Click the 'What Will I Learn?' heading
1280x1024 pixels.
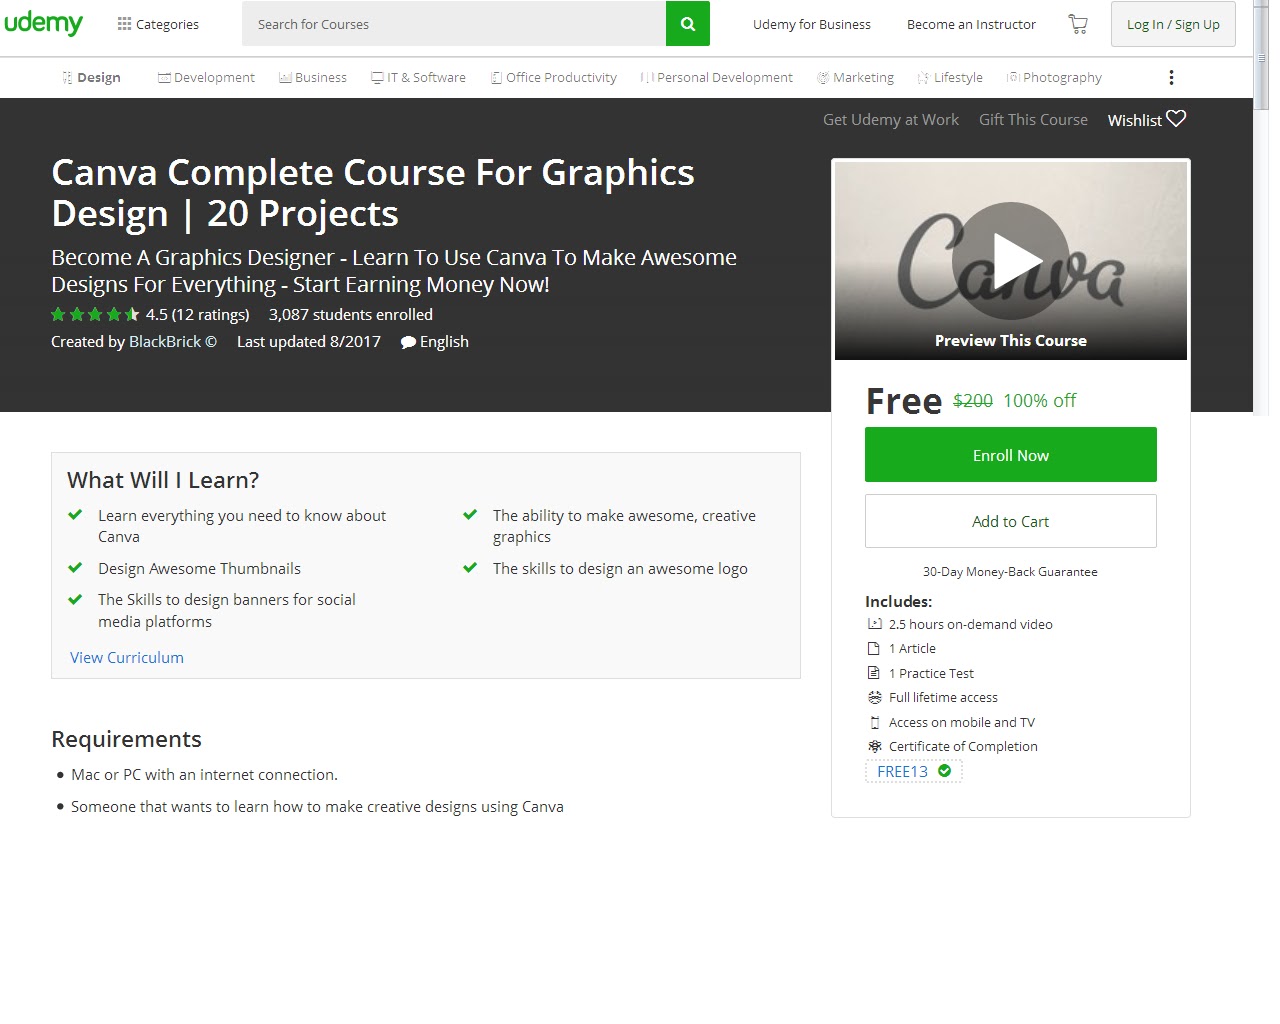[x=163, y=480]
